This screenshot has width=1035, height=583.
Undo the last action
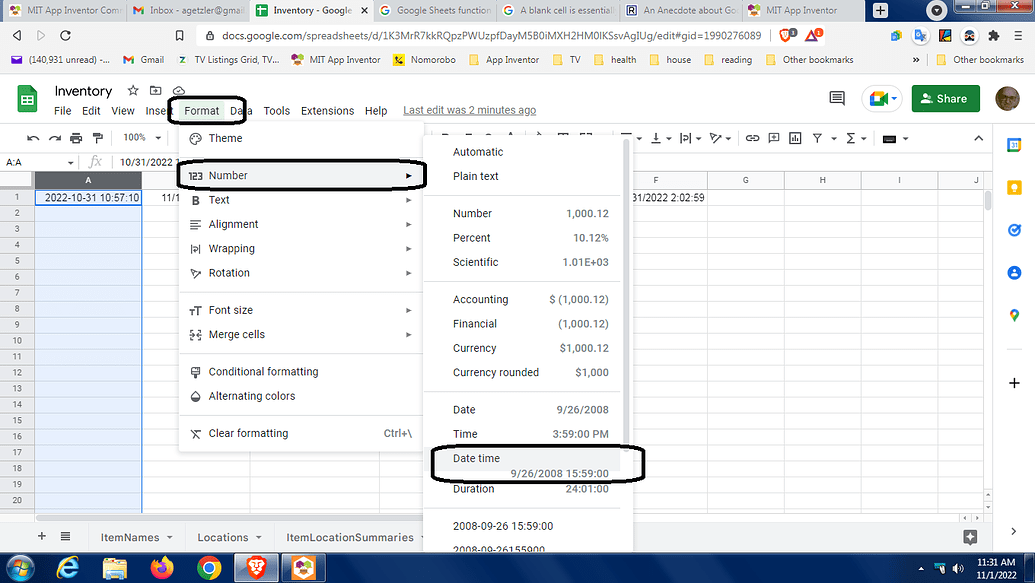(31, 139)
